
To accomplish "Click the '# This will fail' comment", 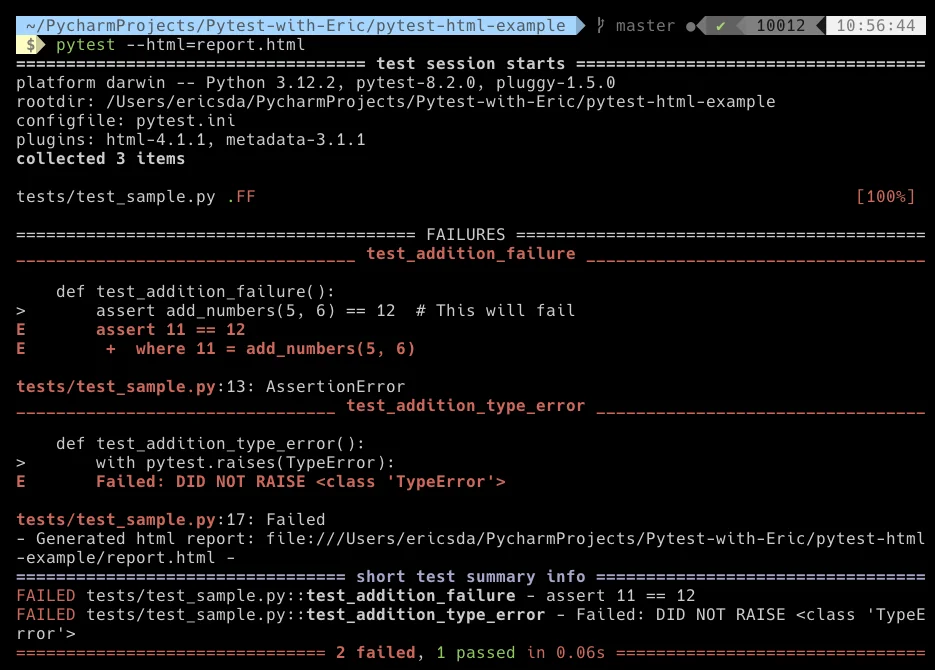I will 495,311.
